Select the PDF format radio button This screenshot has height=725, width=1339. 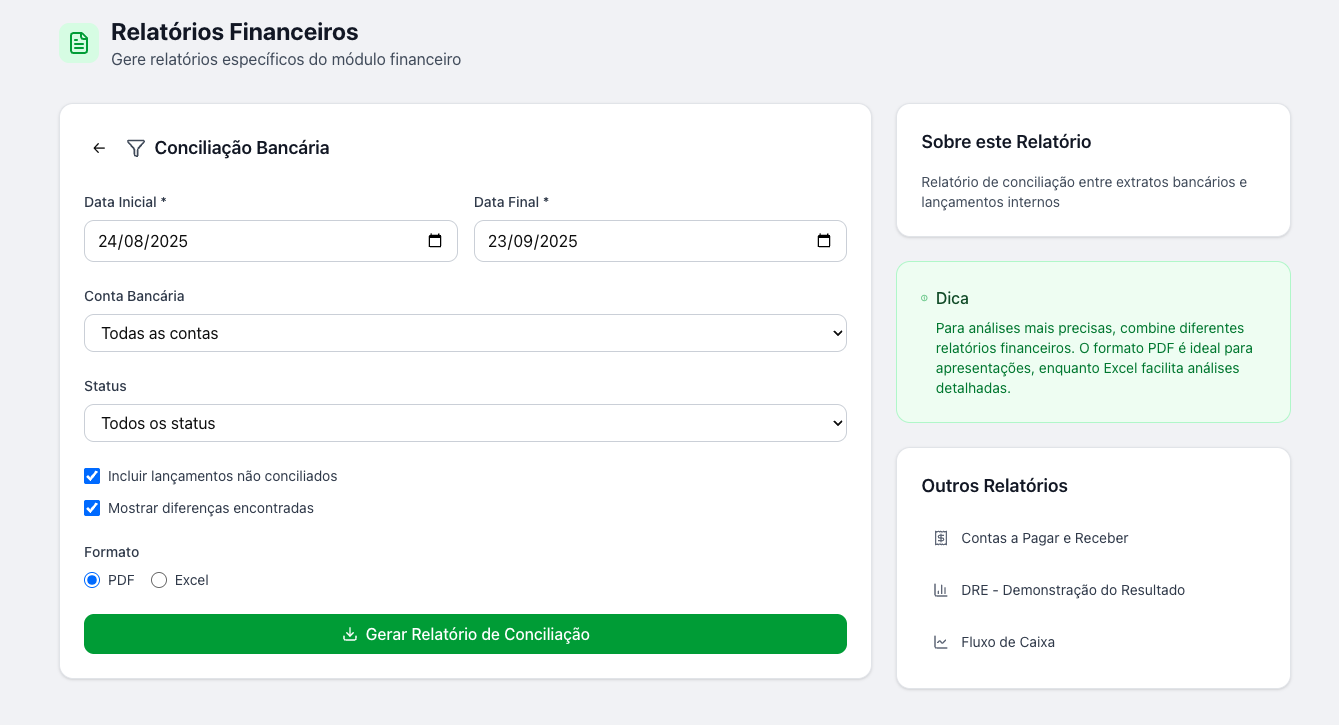point(92,580)
